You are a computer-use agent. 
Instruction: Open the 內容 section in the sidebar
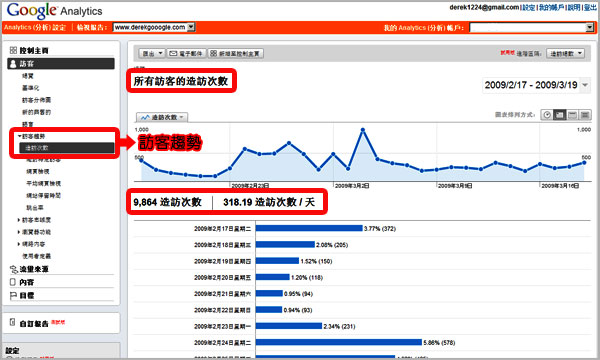(22, 282)
